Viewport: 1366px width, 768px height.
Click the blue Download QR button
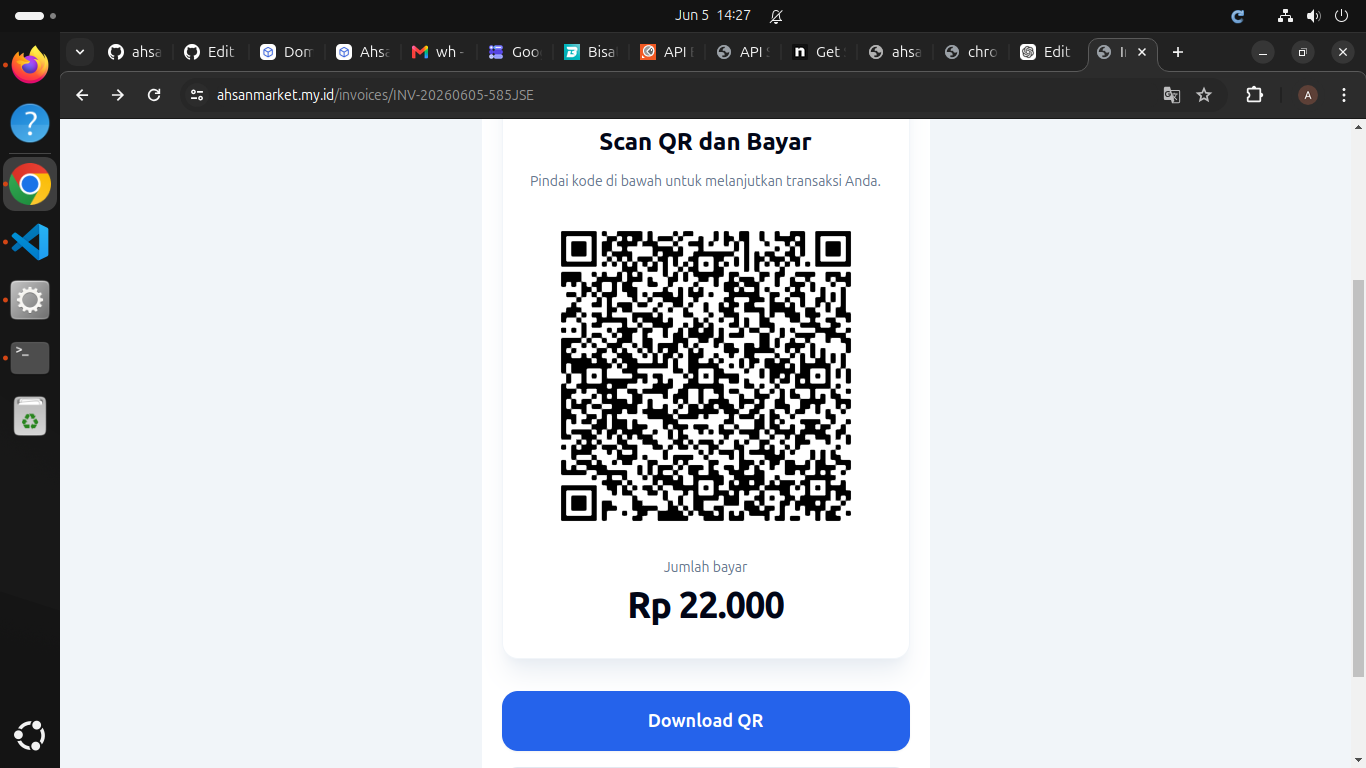point(706,721)
